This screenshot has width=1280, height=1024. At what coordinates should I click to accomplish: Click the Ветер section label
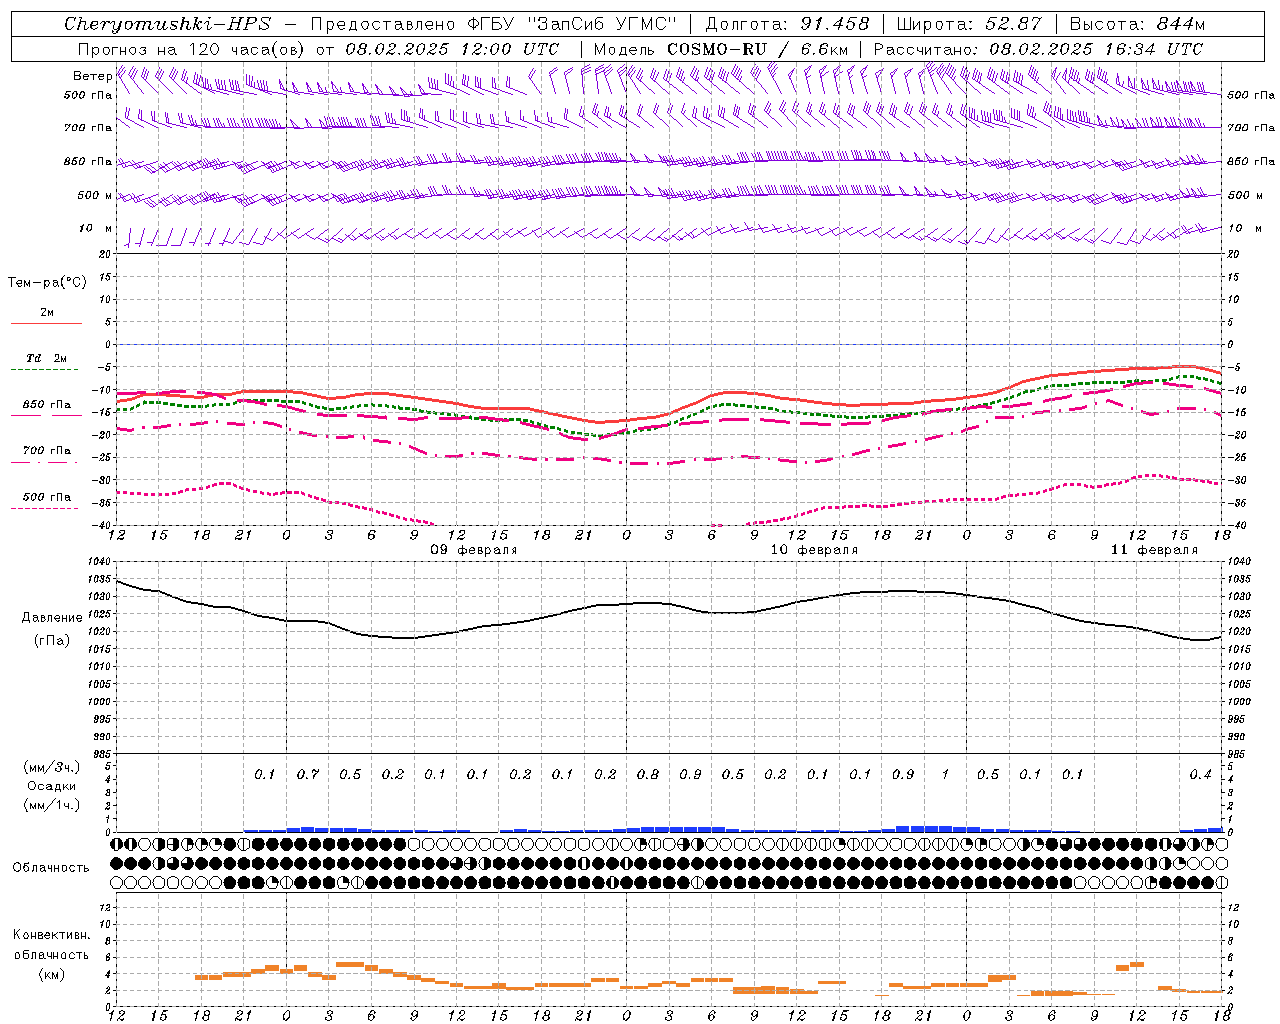[92, 76]
